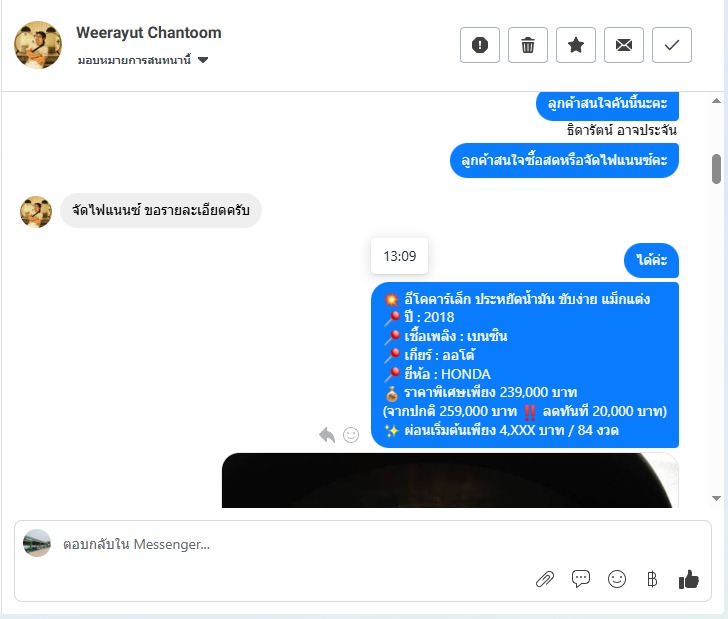
Task: Reply to the car details message
Action: [x=327, y=435]
